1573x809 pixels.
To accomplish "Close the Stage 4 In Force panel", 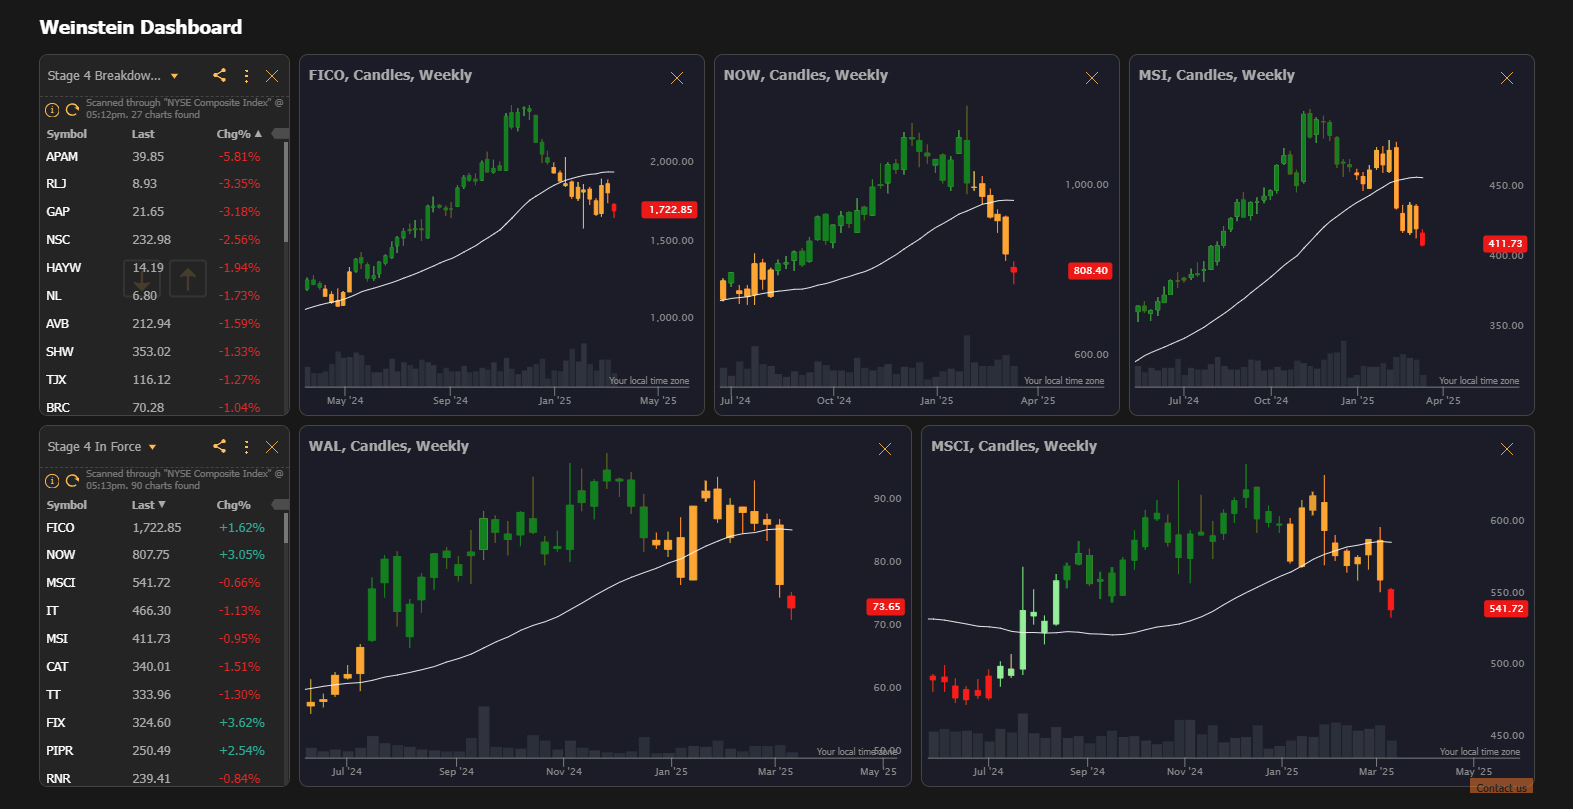I will tap(272, 447).
